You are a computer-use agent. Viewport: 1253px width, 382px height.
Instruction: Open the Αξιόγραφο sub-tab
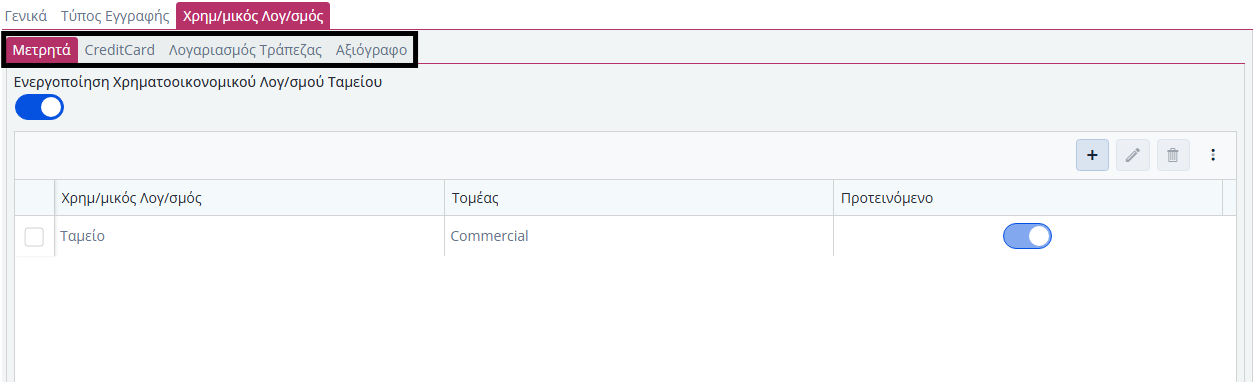coord(371,50)
